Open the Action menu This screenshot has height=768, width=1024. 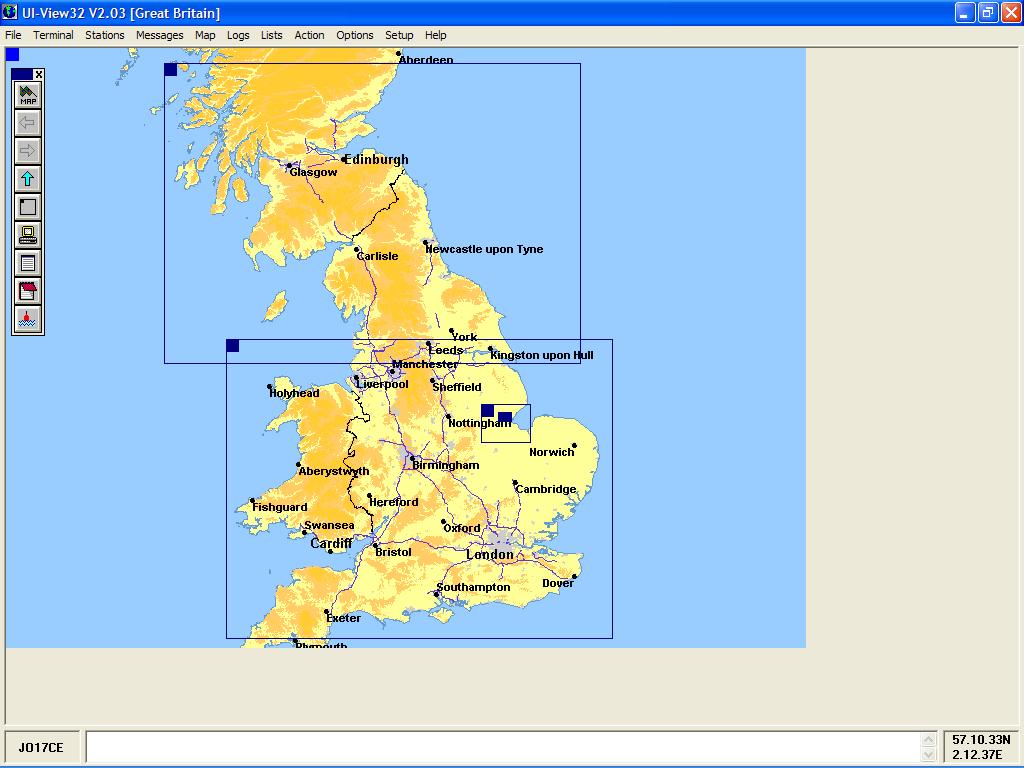(x=309, y=35)
